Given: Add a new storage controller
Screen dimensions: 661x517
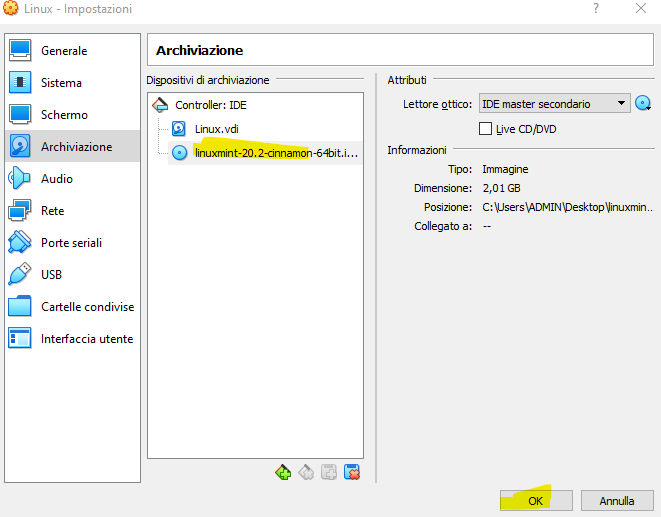Looking at the screenshot, I should click(283, 472).
